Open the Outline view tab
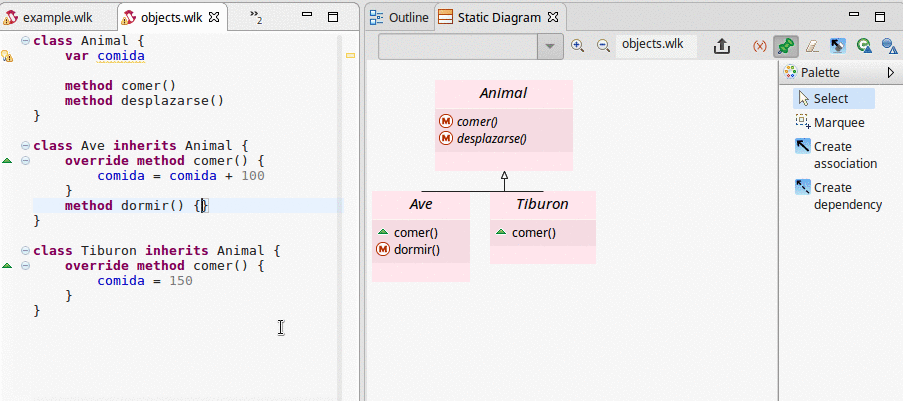 [x=400, y=17]
